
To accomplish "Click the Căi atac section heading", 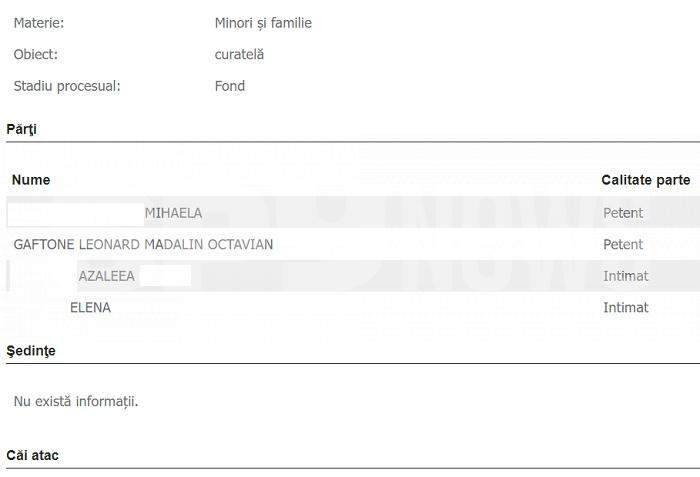I will 32,455.
